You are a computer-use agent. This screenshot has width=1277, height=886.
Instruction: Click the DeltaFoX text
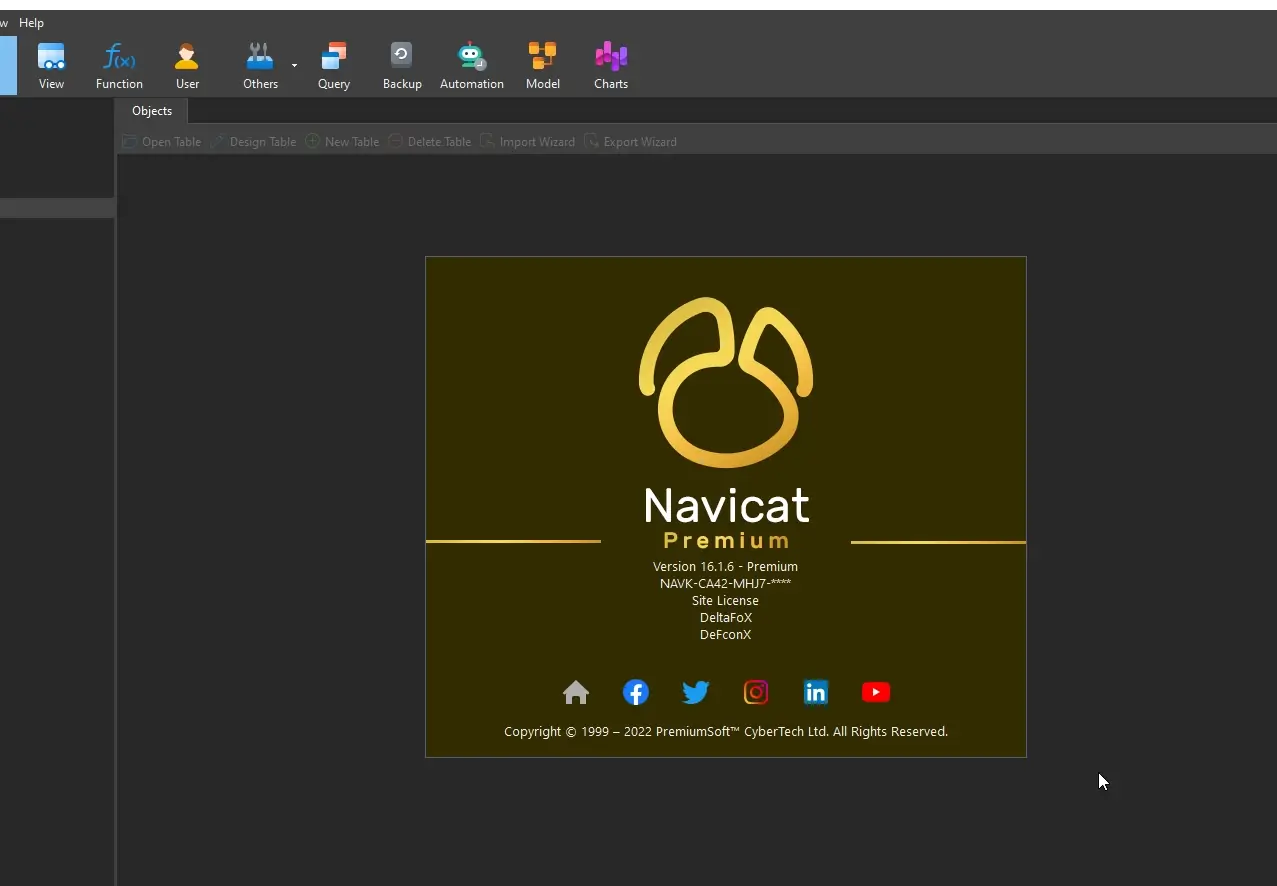click(x=725, y=617)
